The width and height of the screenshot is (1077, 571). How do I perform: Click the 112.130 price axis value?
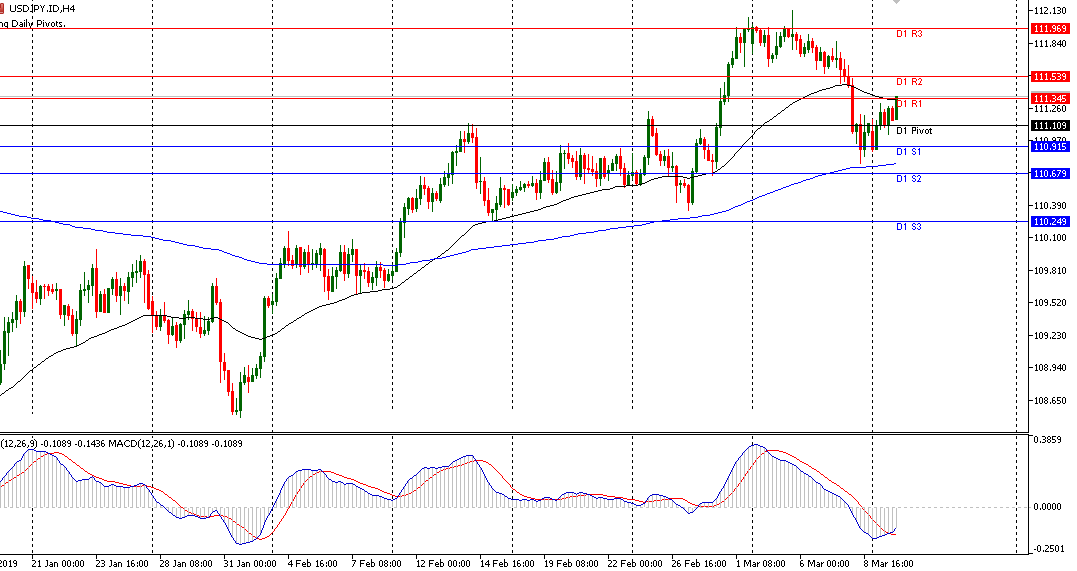pos(1050,11)
